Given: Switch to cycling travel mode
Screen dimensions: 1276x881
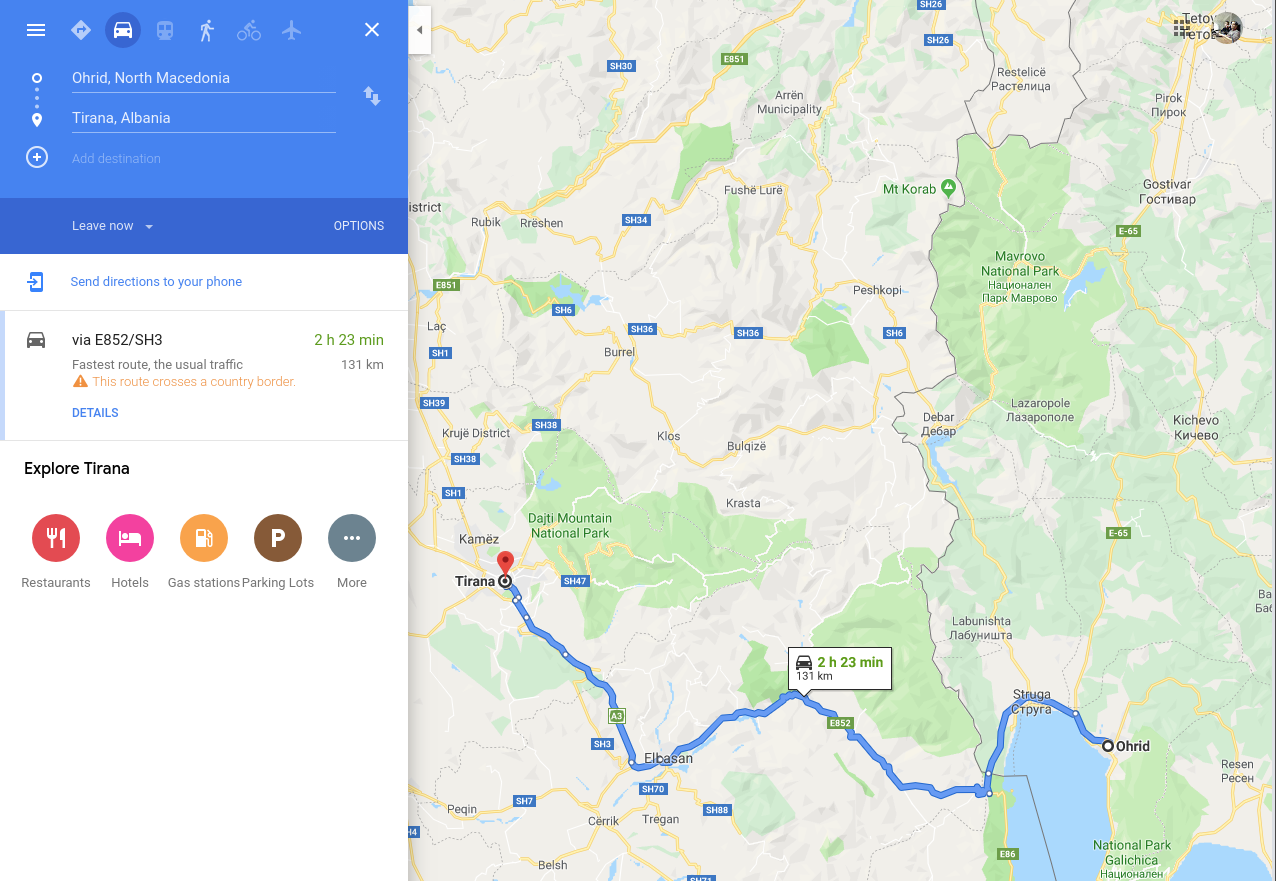Looking at the screenshot, I should coord(249,30).
